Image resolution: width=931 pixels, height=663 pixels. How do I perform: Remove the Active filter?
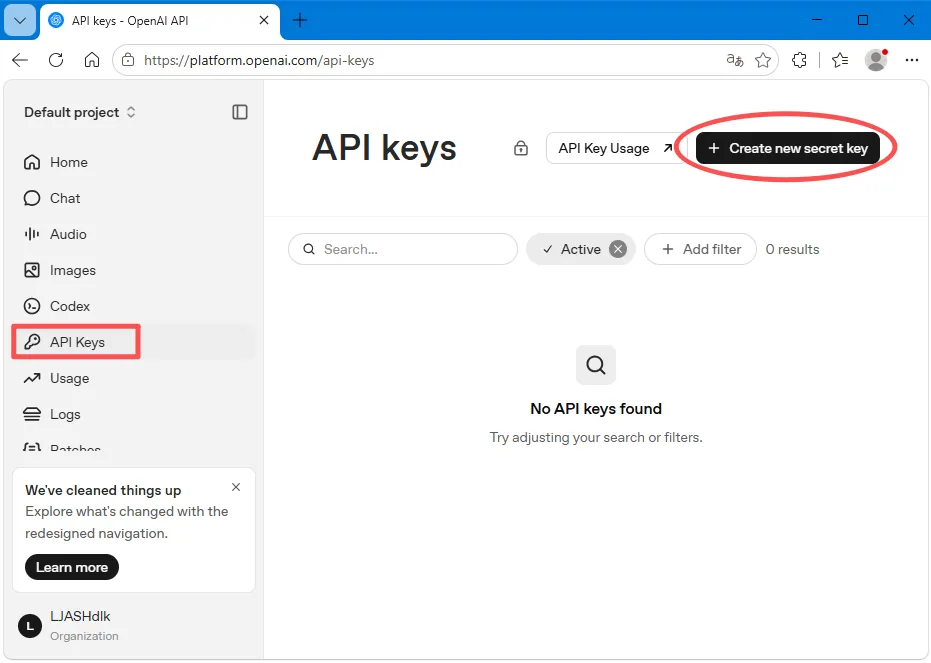(x=618, y=249)
